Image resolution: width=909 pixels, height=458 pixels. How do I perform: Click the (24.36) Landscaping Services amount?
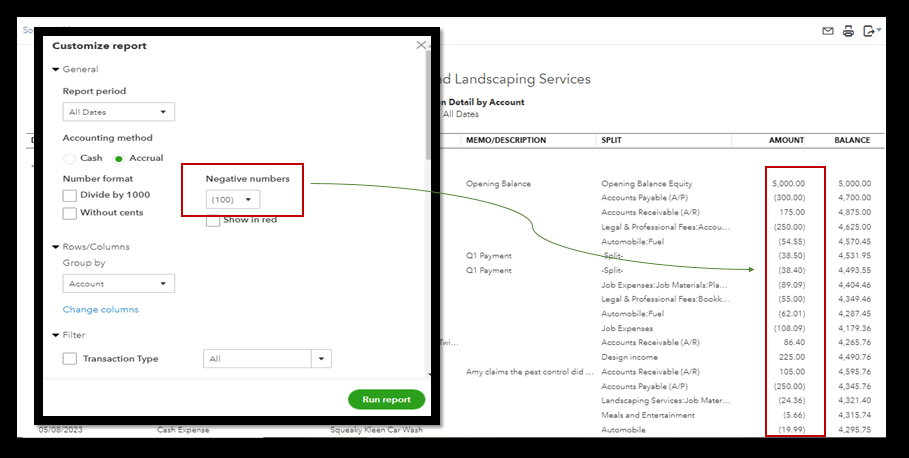[x=791, y=401]
